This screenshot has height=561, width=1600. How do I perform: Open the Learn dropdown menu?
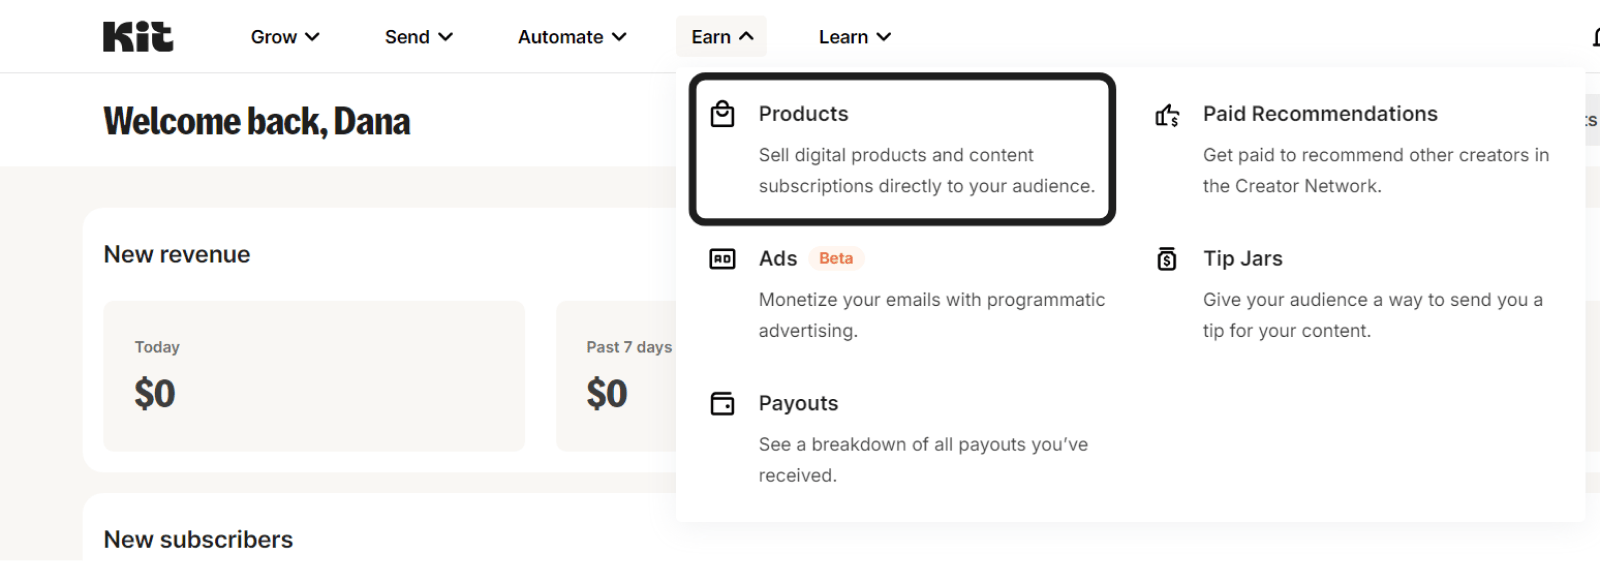pyautogui.click(x=854, y=37)
